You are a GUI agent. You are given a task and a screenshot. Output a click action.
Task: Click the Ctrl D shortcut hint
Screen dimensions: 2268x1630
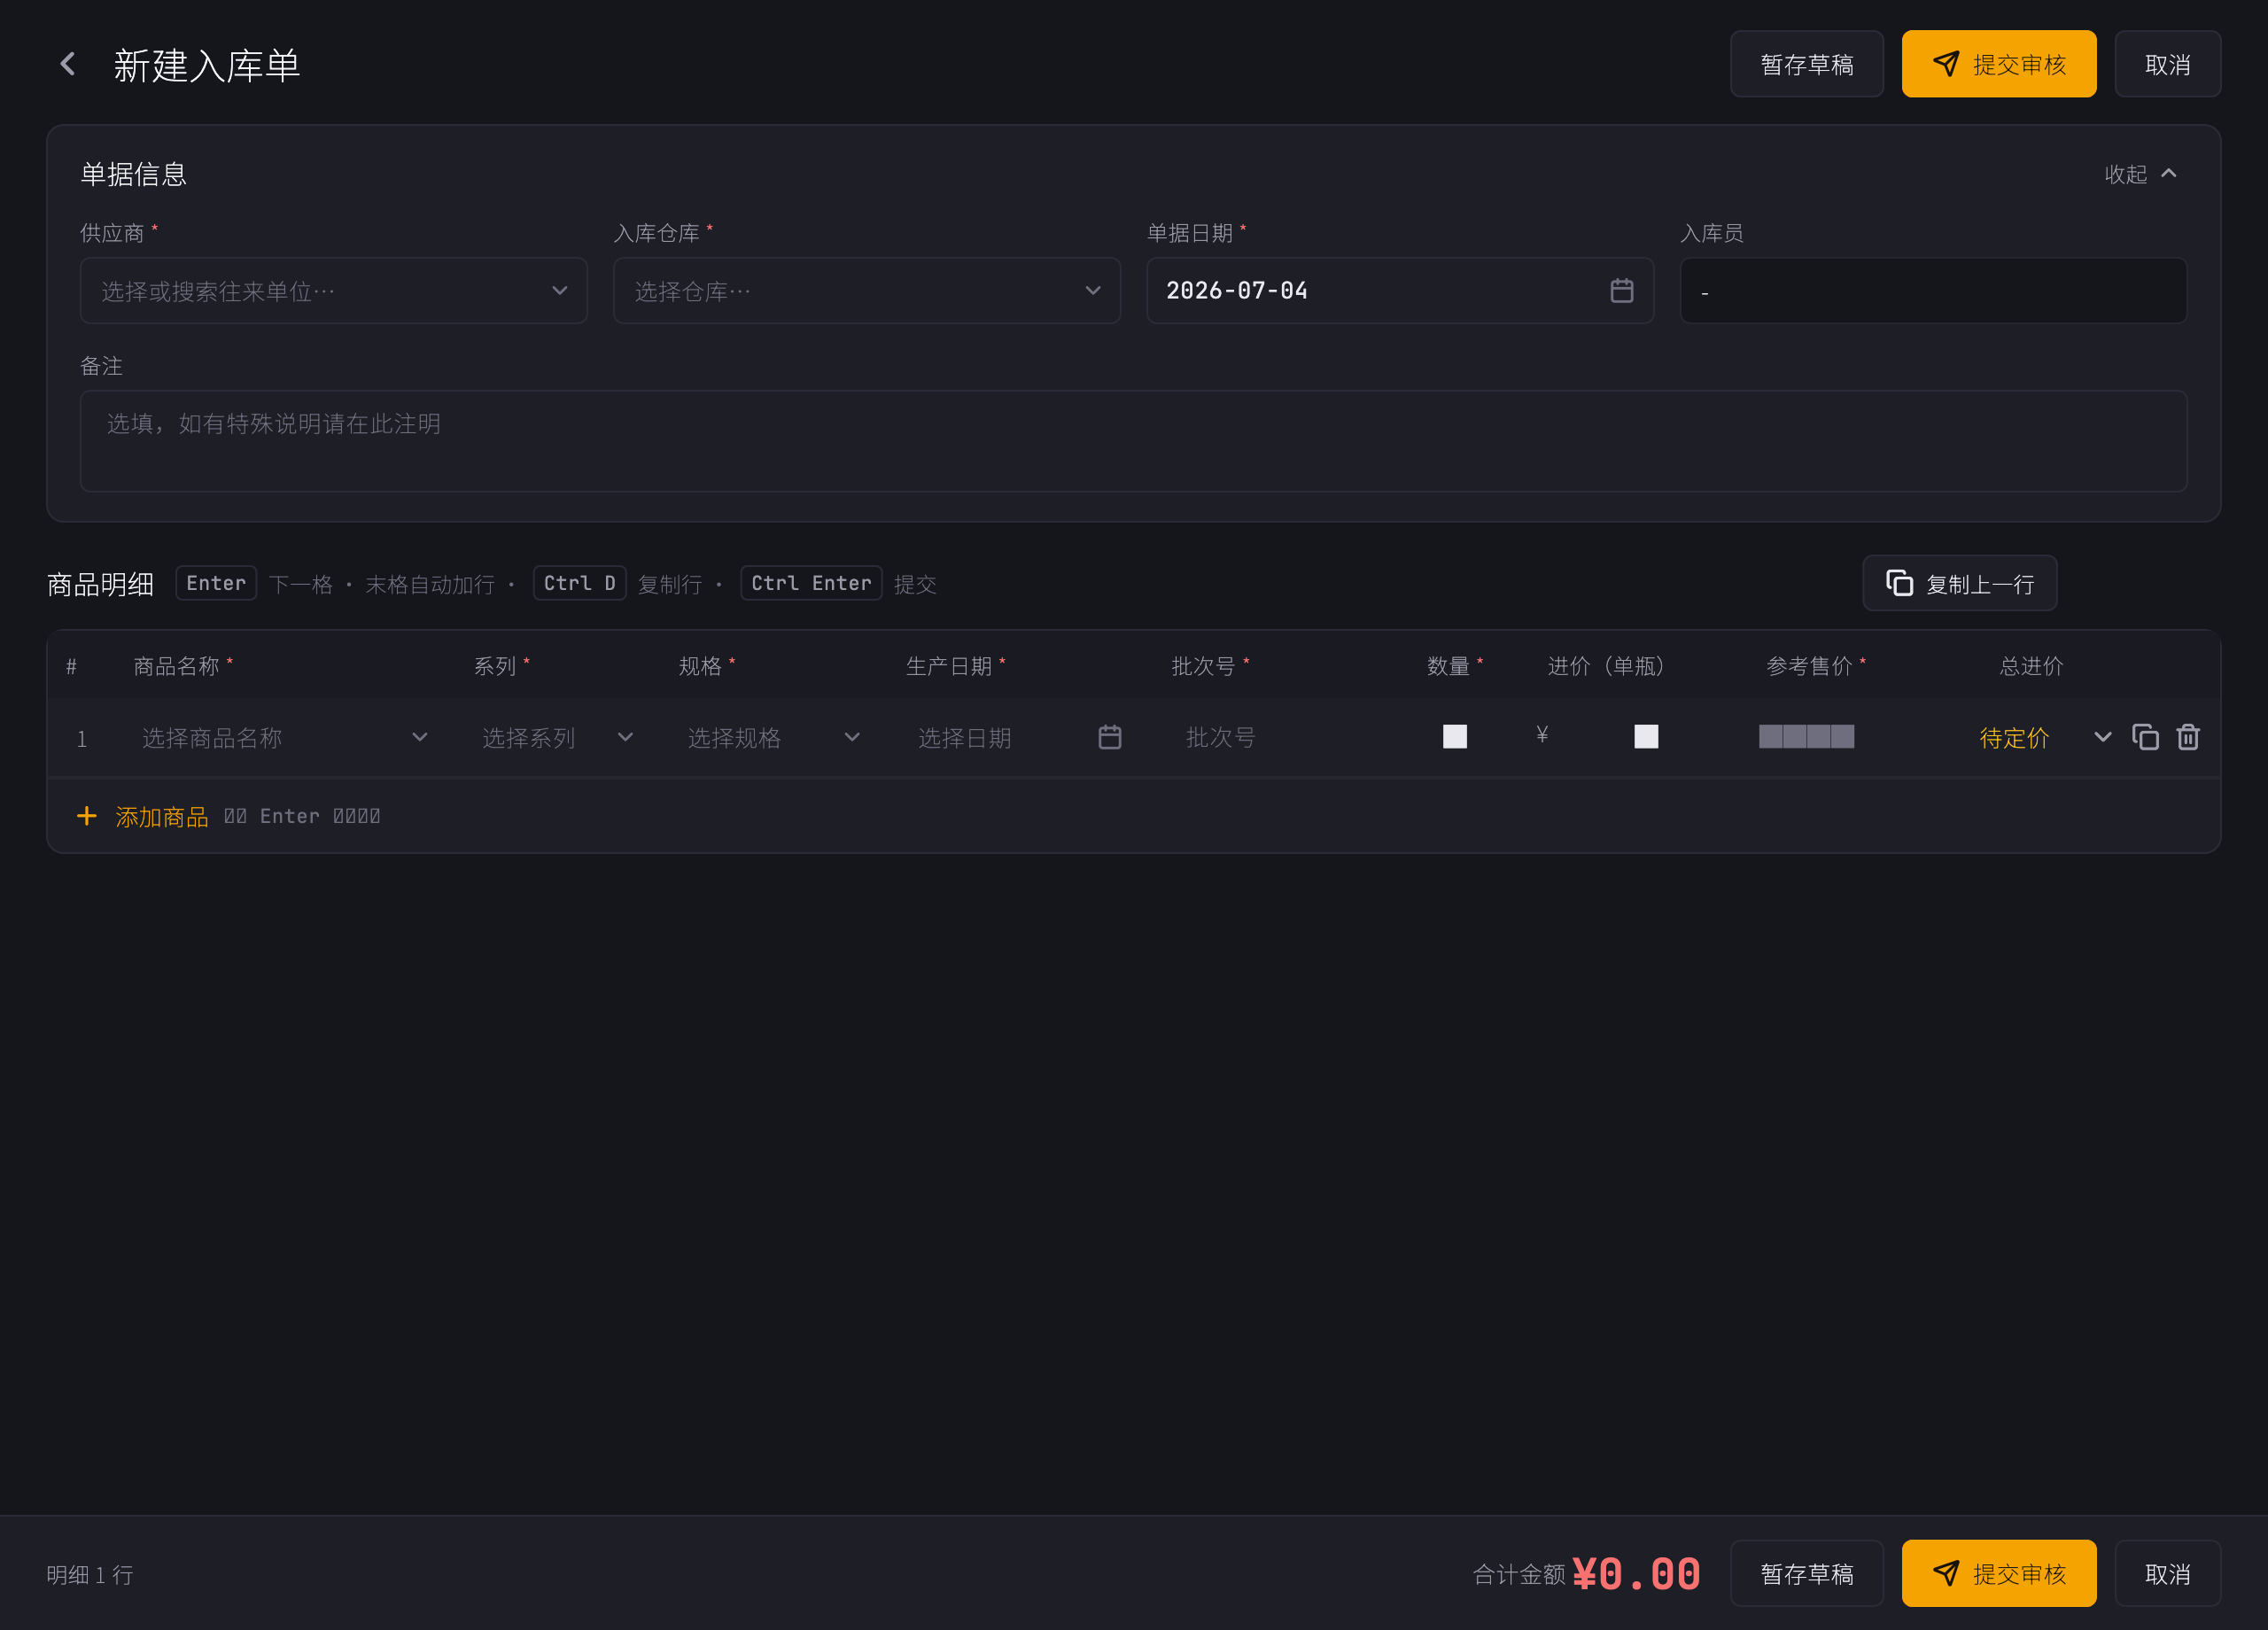tap(579, 583)
